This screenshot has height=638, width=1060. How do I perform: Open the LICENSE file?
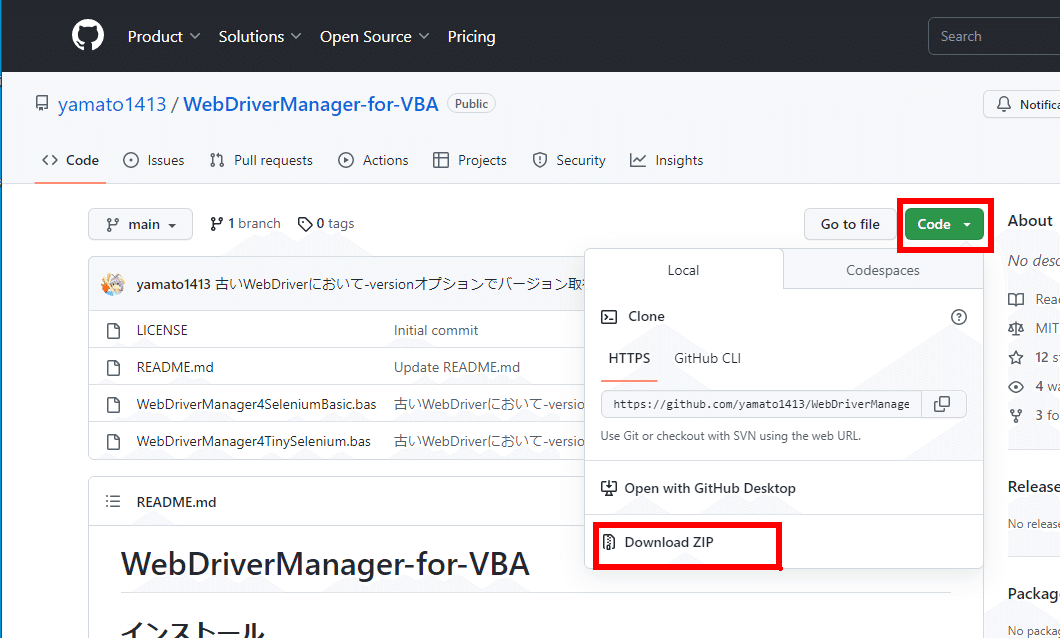pyautogui.click(x=162, y=330)
